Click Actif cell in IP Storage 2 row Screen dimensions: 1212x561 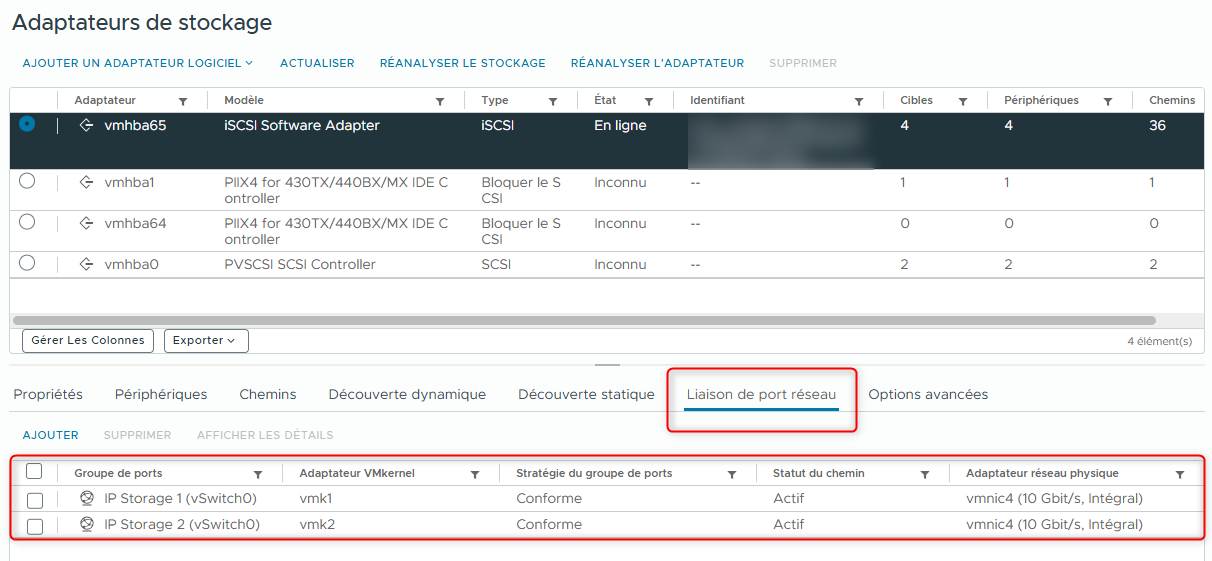[x=788, y=524]
